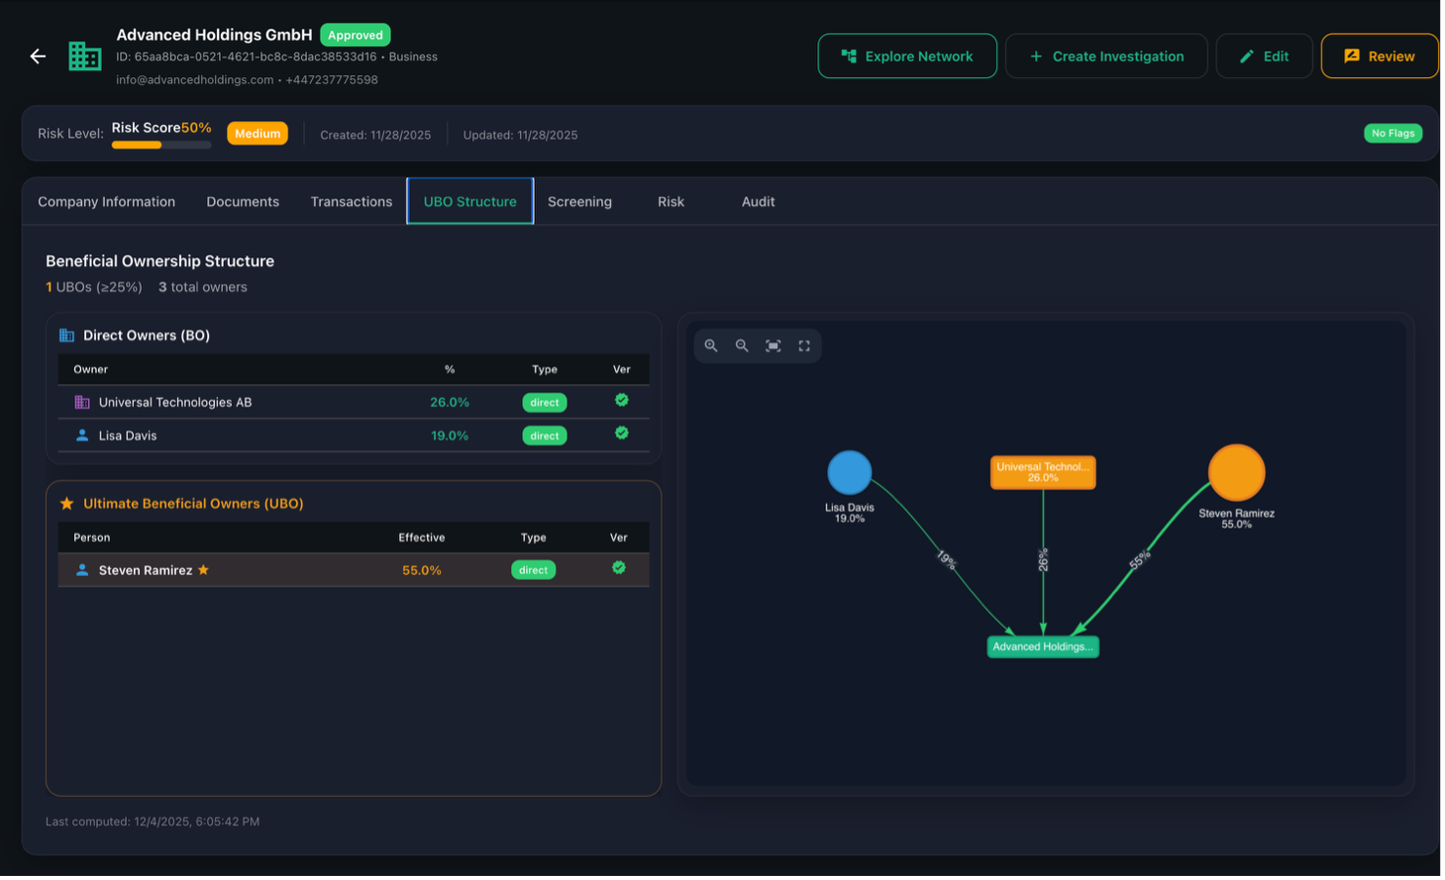Click the Steven Ramirez node in the graph
Viewport: 1445px width, 880px height.
click(x=1237, y=471)
